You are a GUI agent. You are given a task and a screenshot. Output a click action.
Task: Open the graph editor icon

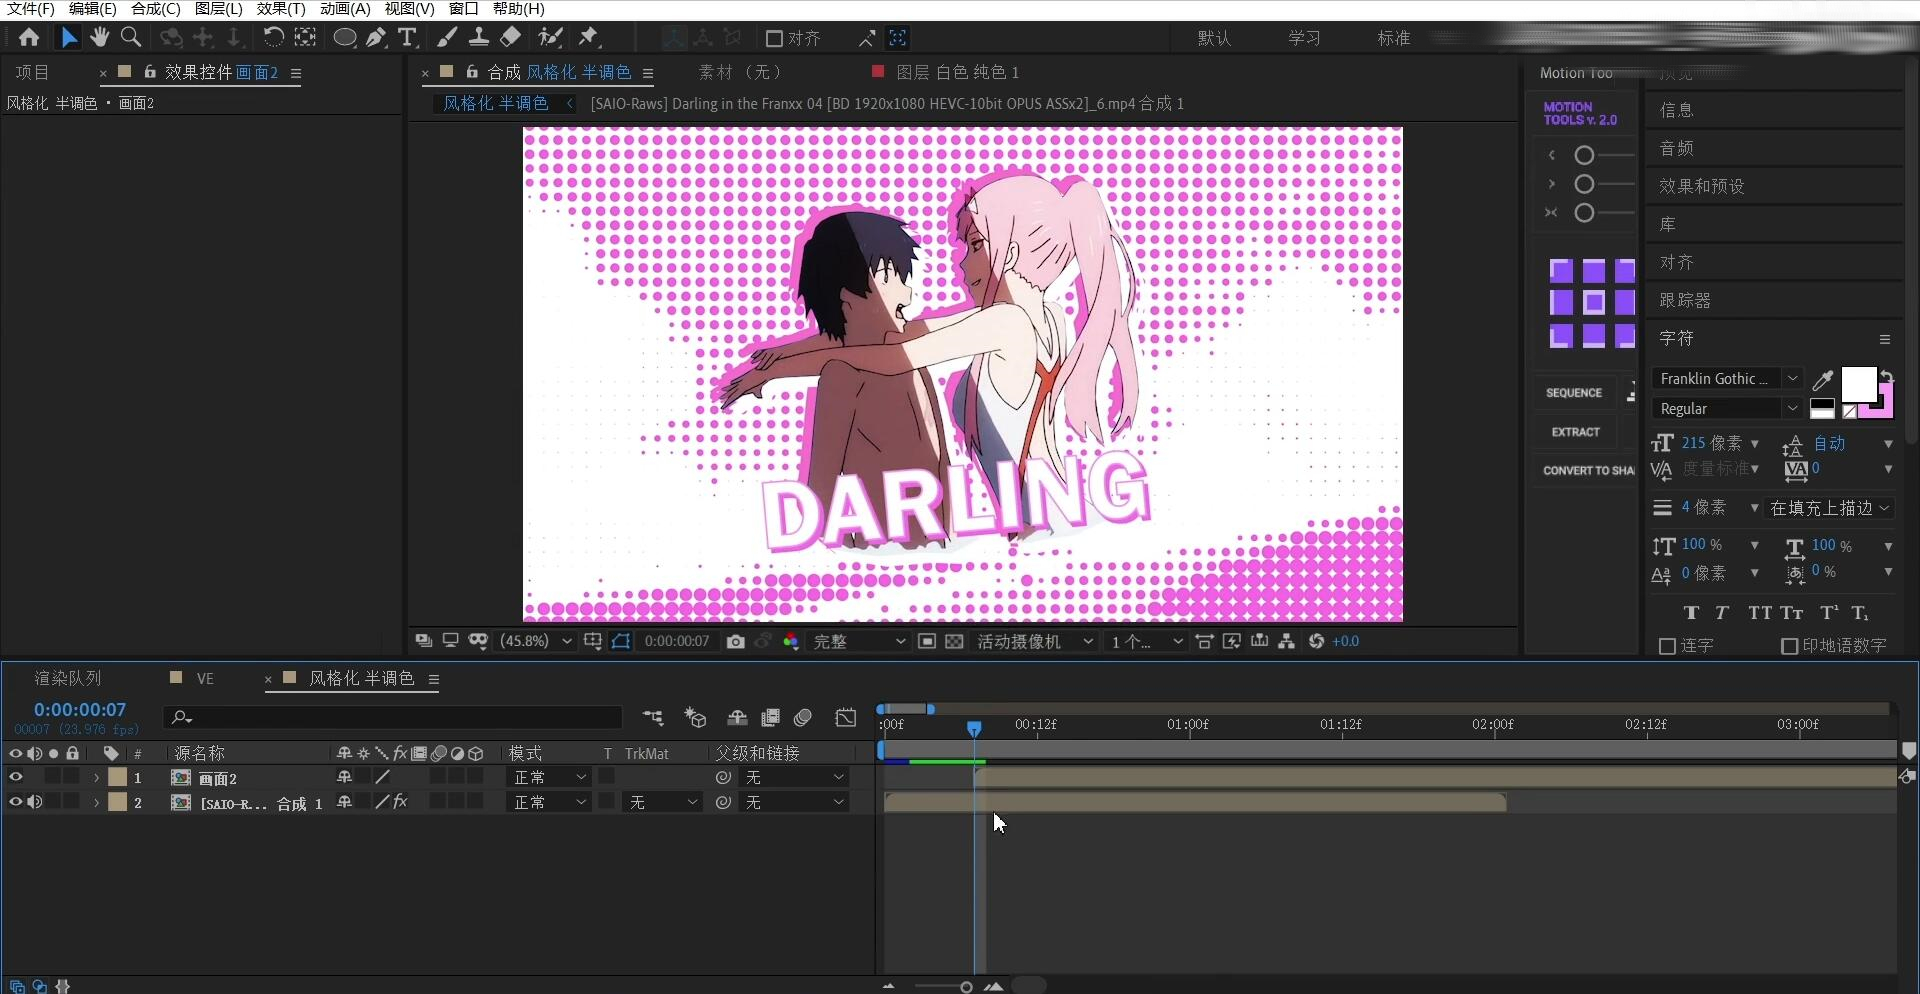click(x=846, y=718)
